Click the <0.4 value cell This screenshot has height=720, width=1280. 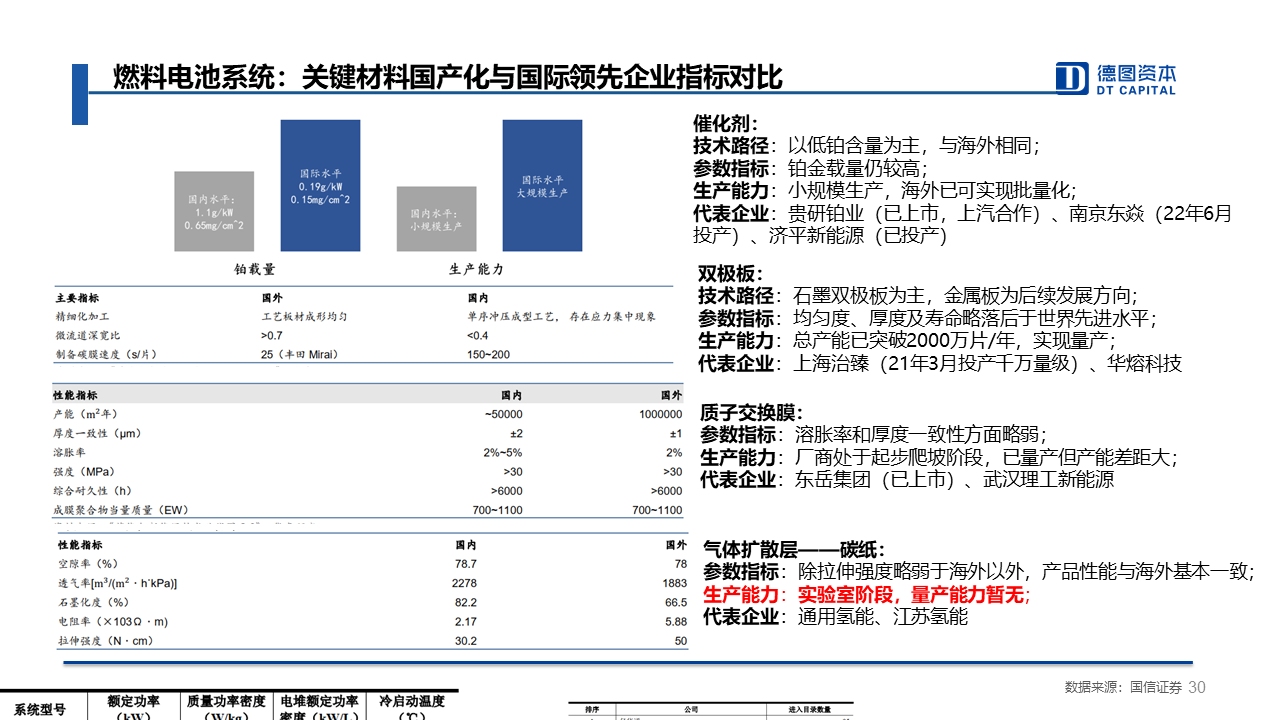[478, 336]
